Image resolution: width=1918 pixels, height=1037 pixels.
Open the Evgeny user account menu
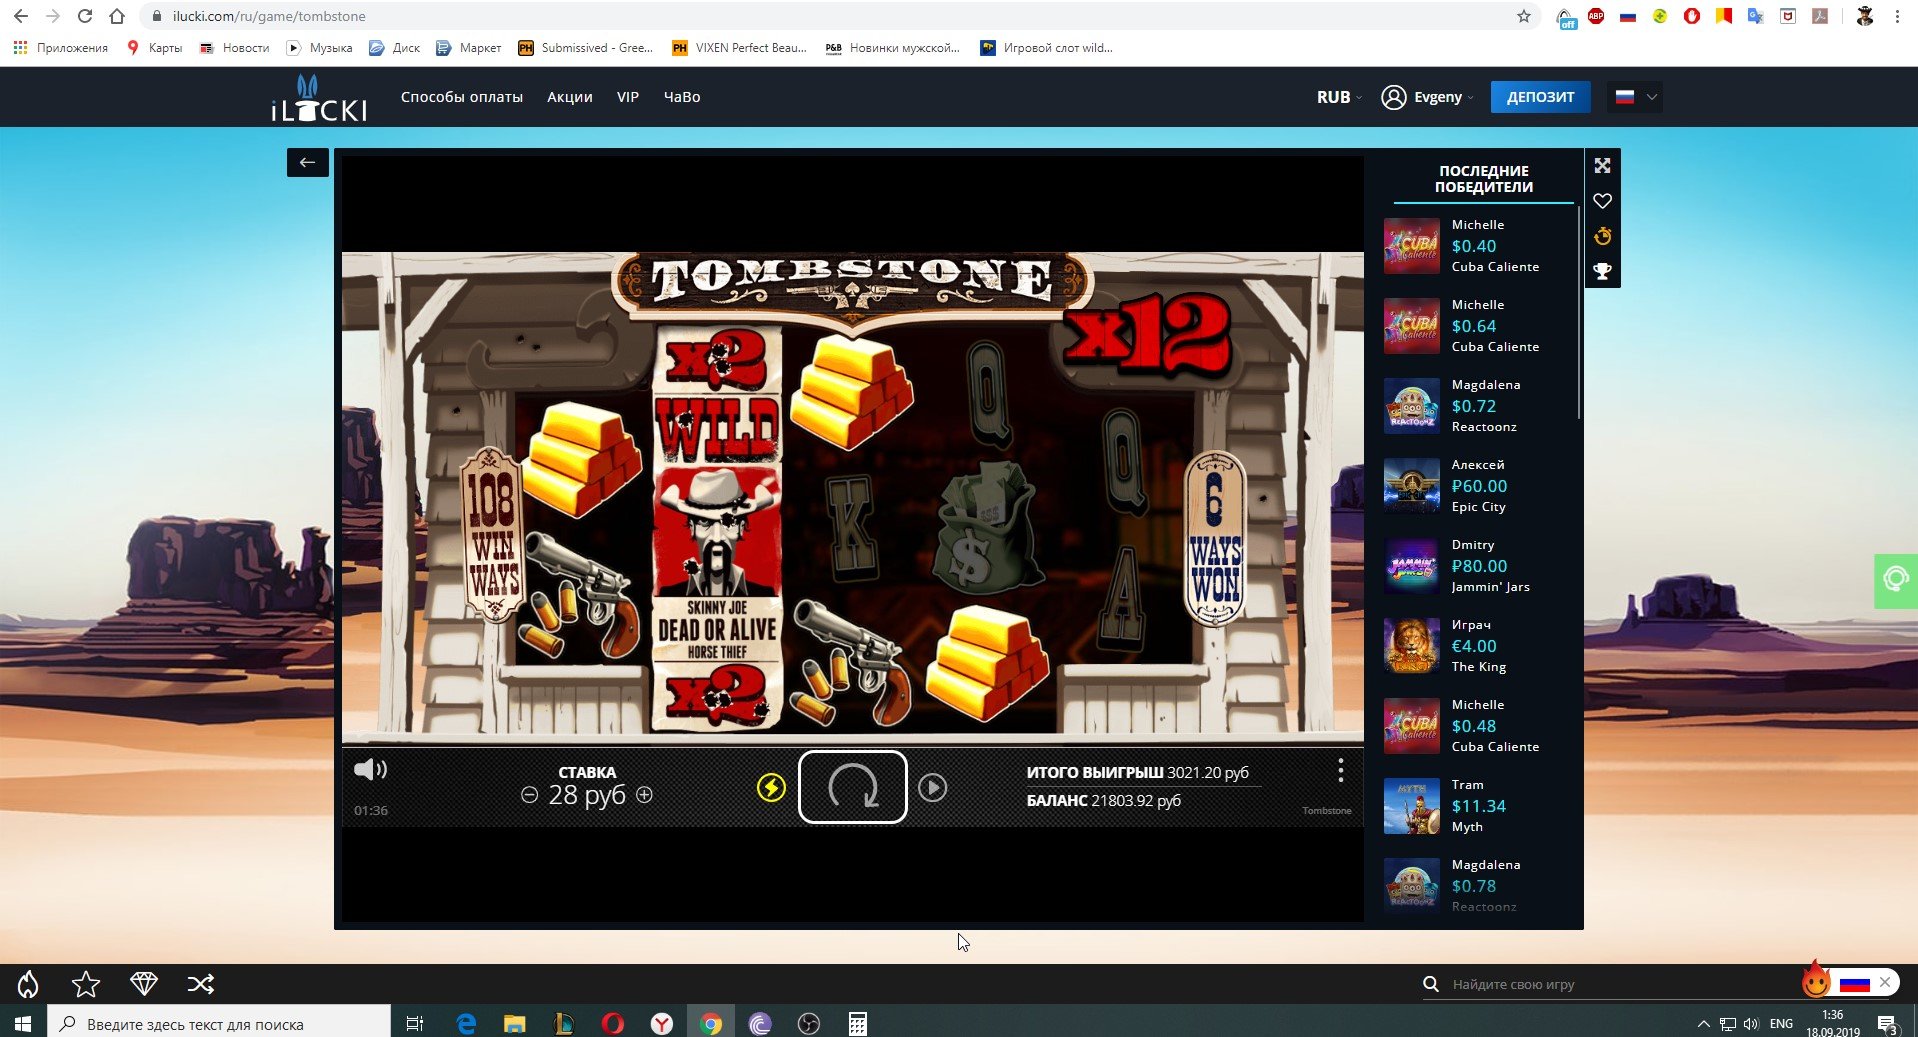pos(1427,97)
